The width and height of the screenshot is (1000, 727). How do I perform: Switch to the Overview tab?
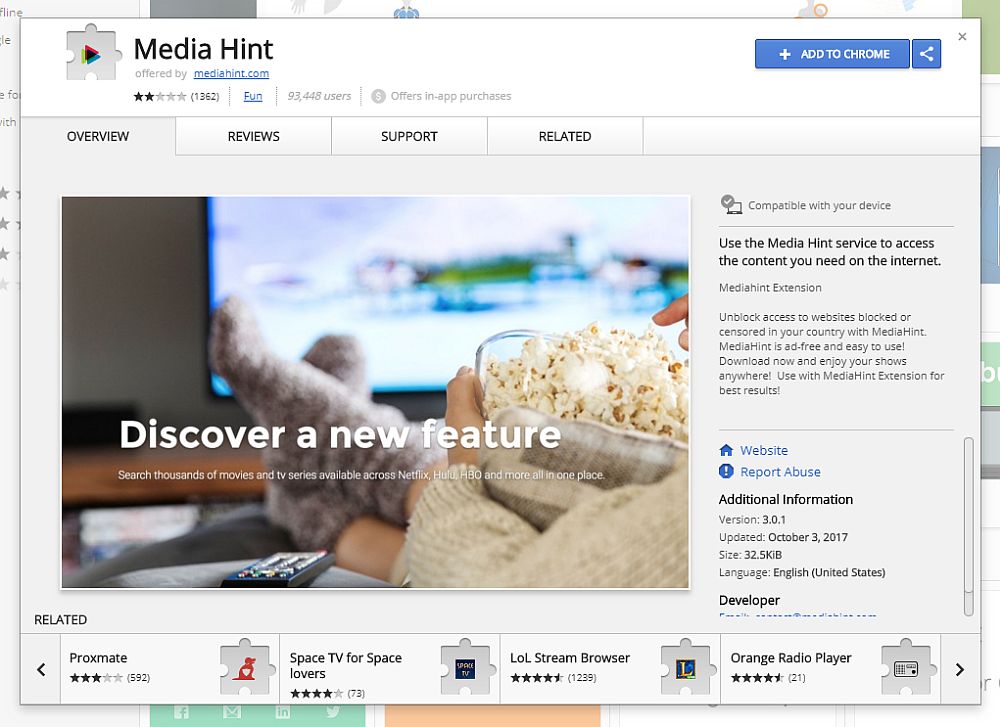coord(98,136)
